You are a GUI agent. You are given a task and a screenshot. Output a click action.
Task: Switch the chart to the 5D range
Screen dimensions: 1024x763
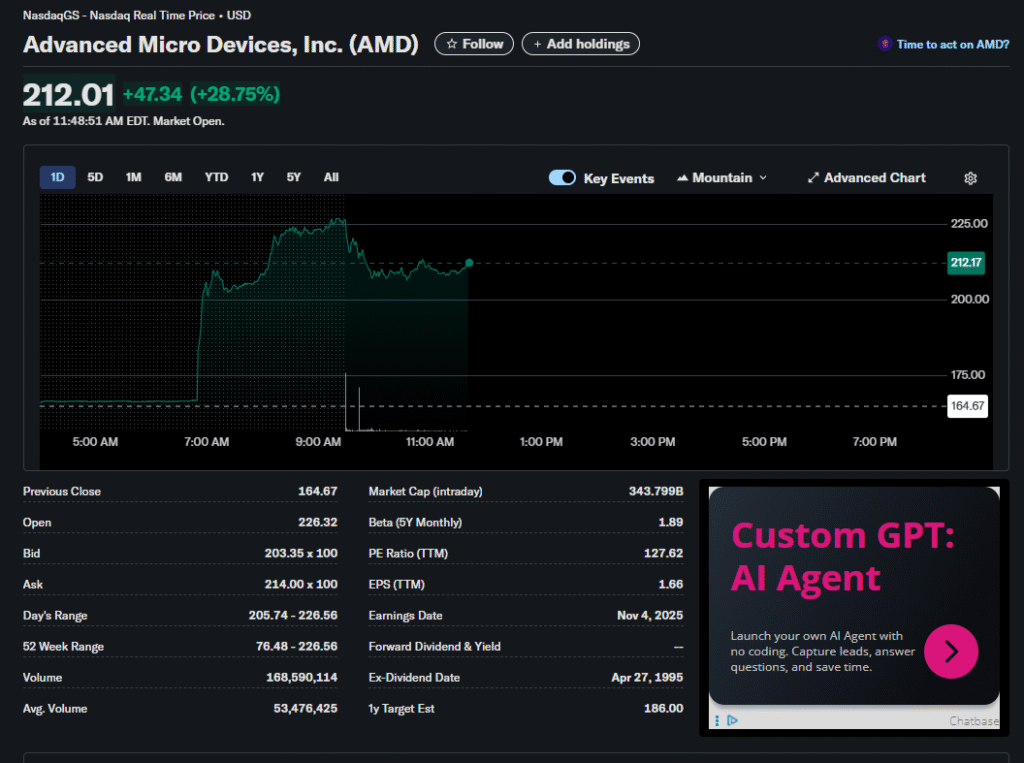(x=95, y=177)
